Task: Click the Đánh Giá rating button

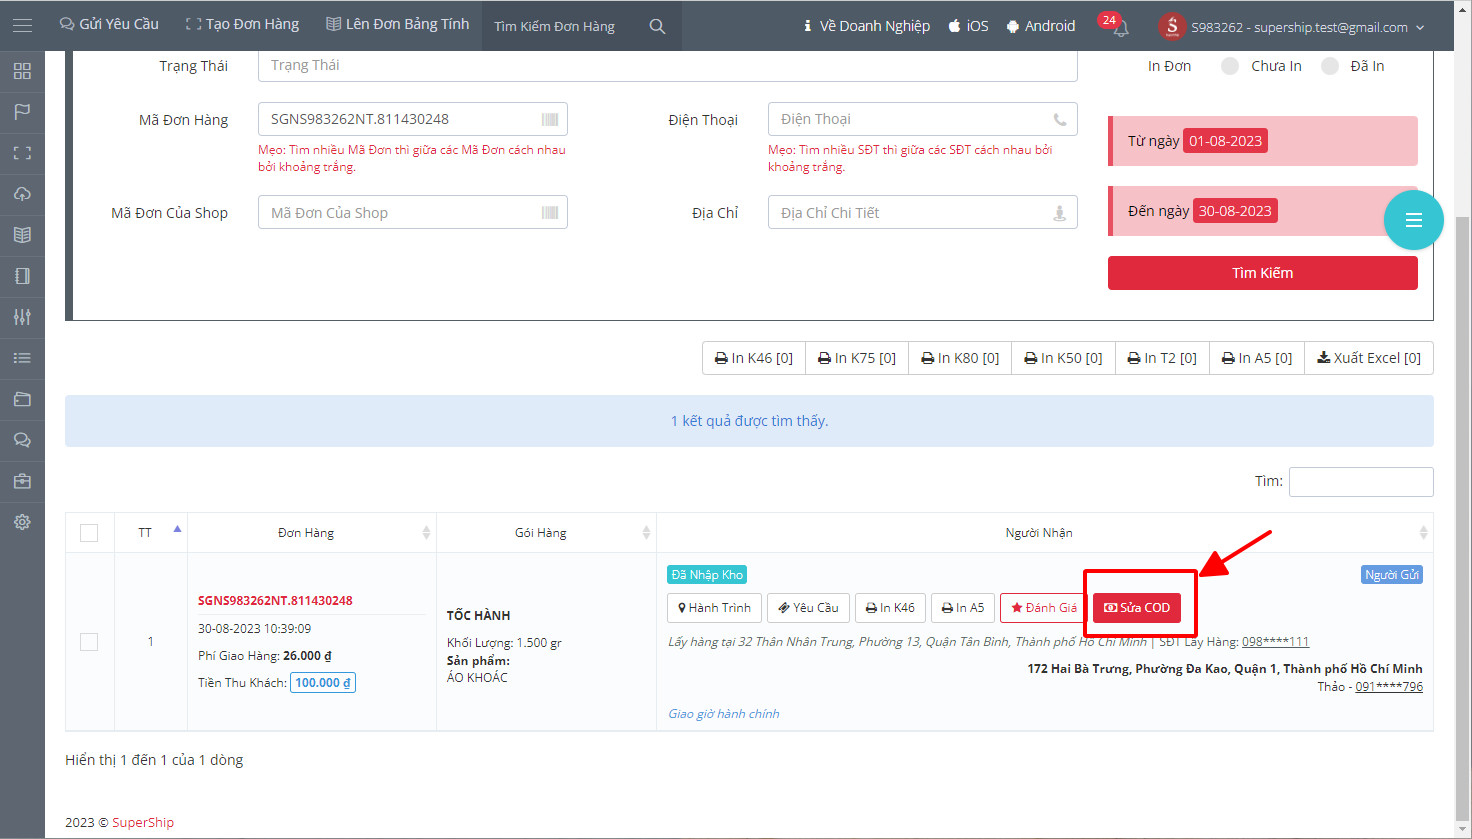Action: coord(1043,608)
